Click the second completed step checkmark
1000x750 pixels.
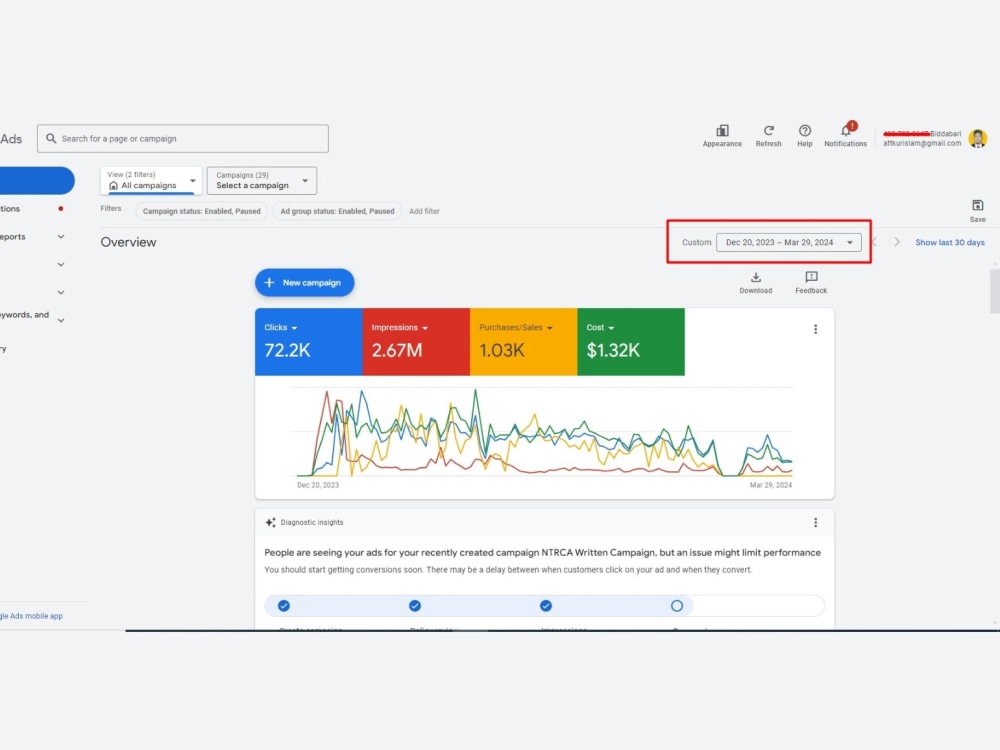pos(415,606)
